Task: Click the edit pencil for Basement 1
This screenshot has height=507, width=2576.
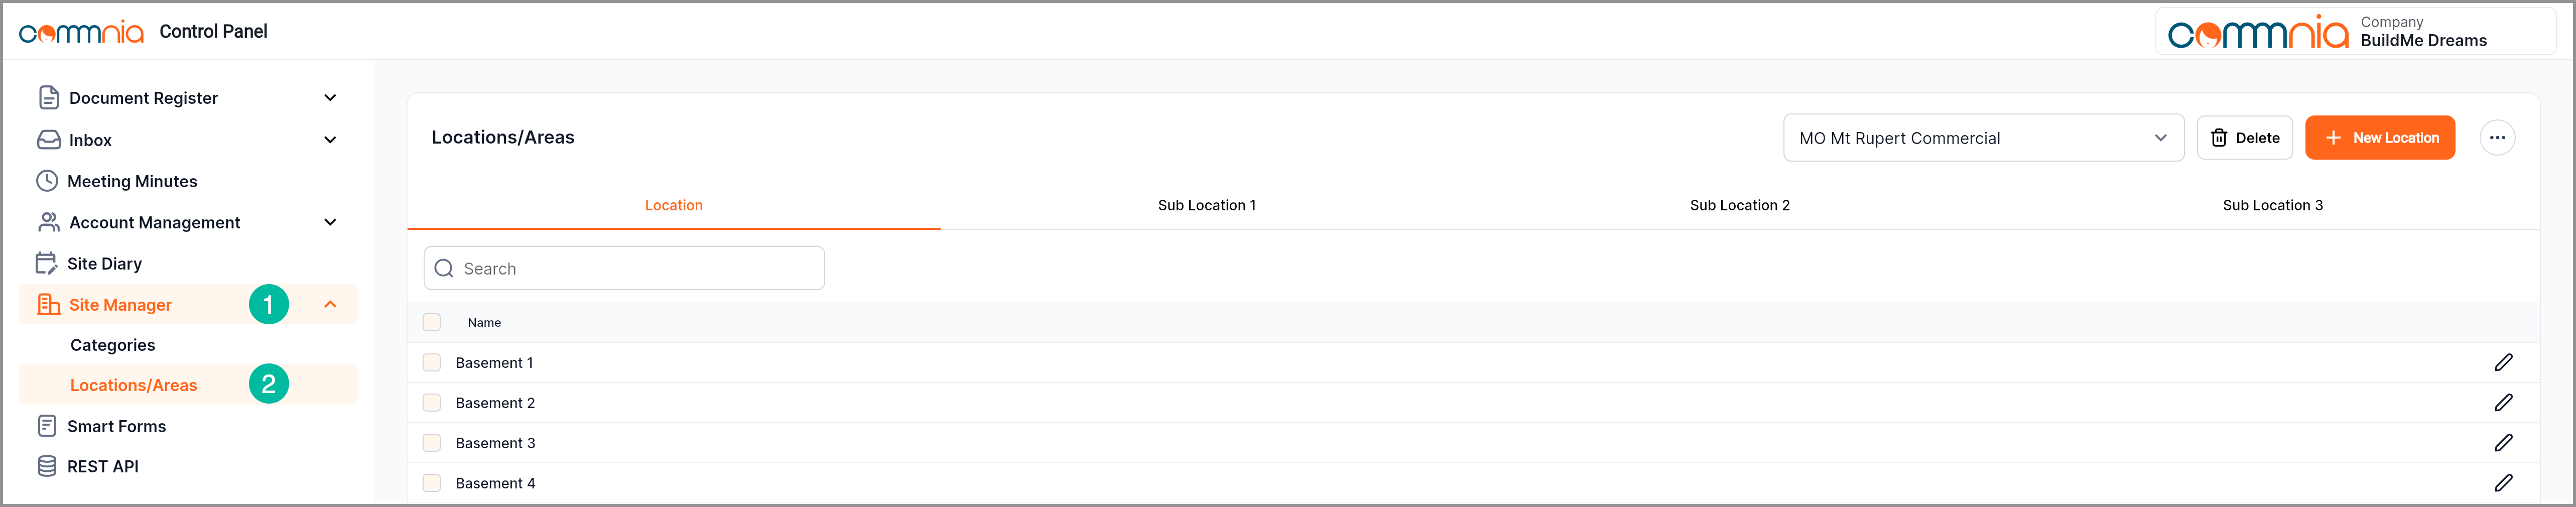Action: click(x=2503, y=363)
